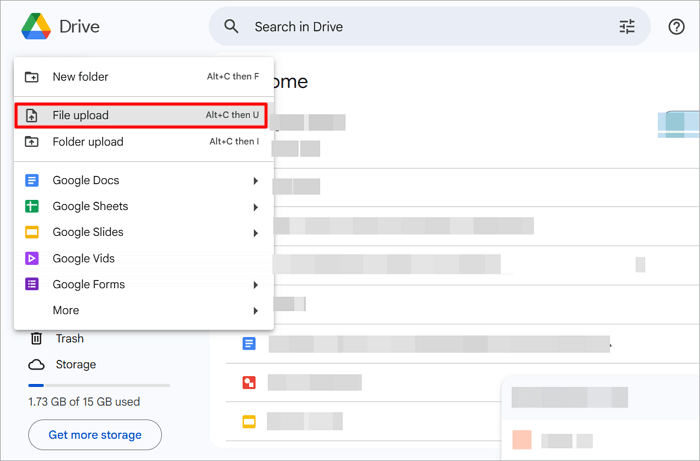Expand the Google Docs submenu arrow
The width and height of the screenshot is (700, 461).
255,181
